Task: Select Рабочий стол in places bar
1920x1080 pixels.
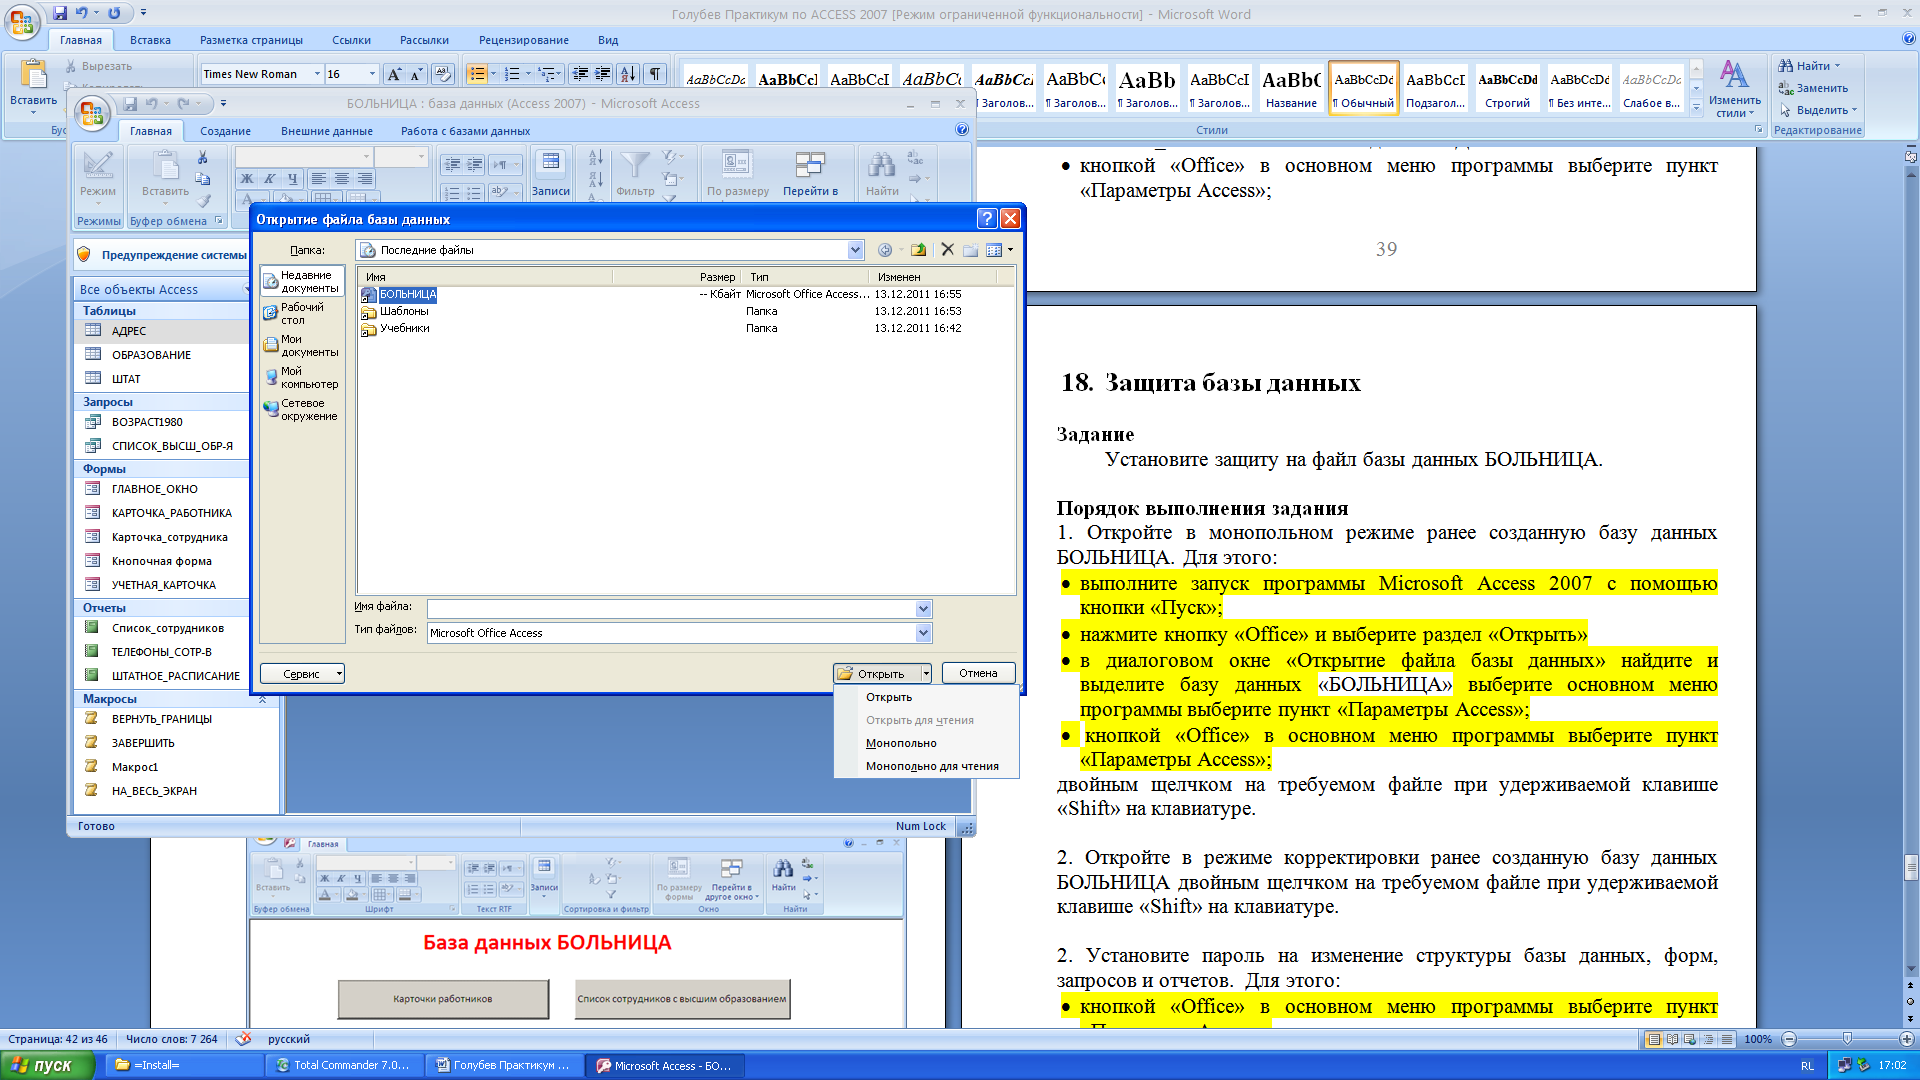Action: tap(301, 314)
